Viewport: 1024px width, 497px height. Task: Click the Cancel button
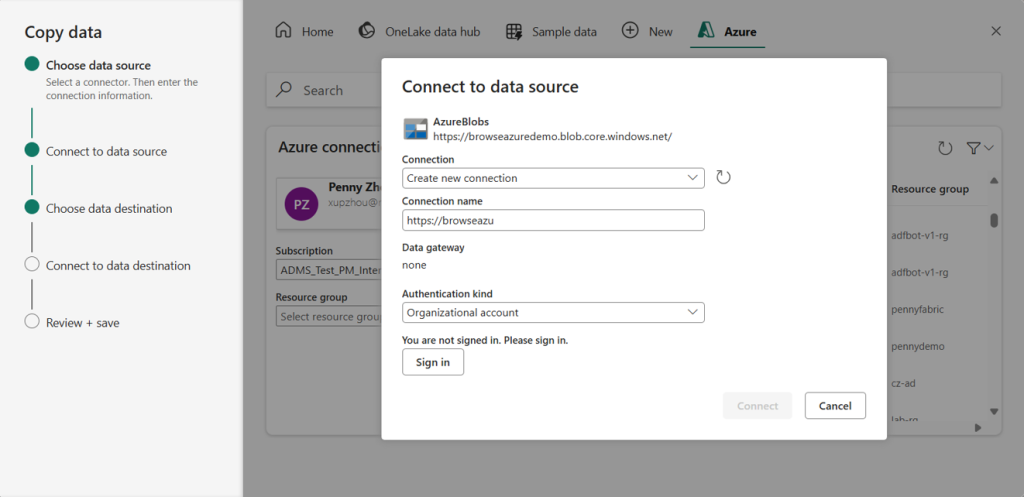[x=835, y=406]
